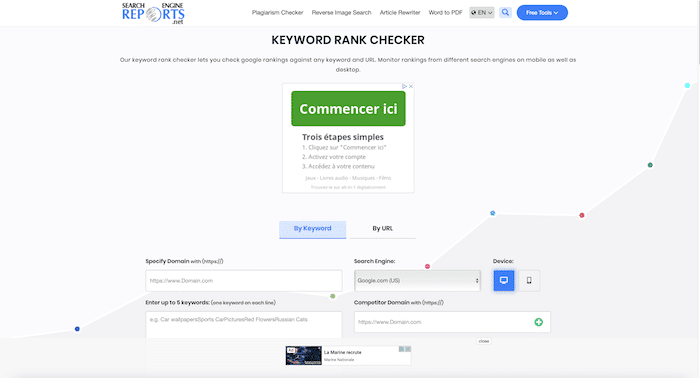Open the Search Engine Reports logo homepage
The height and width of the screenshot is (378, 700).
(x=153, y=13)
